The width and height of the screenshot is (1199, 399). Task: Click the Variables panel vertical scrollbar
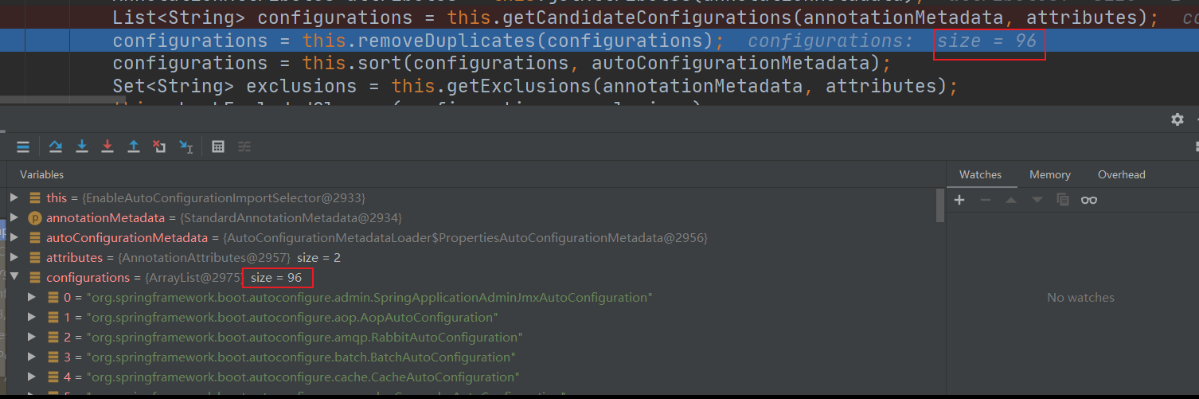pos(940,206)
